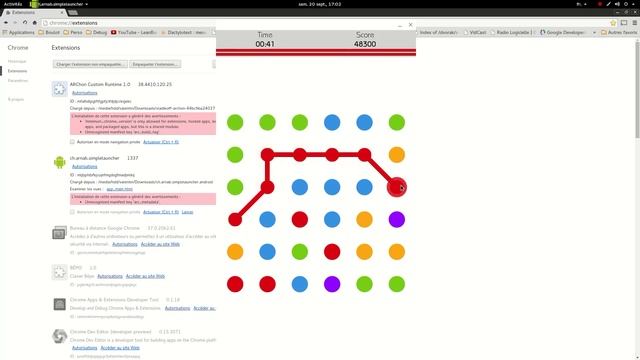
Task: Open Autorisations link for ch.arnab.simplelauncher
Action: [x=84, y=167]
